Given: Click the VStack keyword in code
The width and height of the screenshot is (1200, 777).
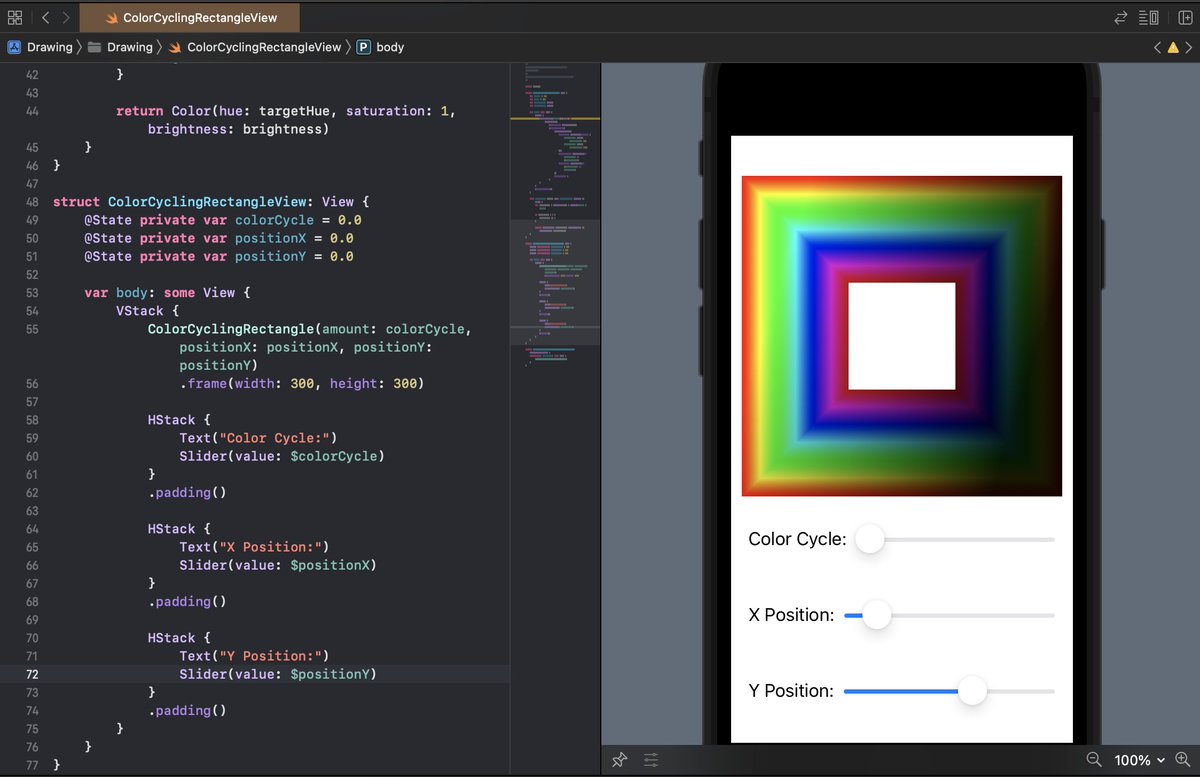Looking at the screenshot, I should [x=139, y=311].
